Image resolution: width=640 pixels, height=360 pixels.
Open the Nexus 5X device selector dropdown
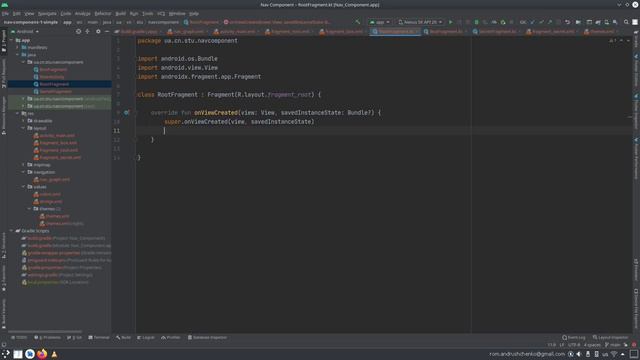[x=420, y=22]
